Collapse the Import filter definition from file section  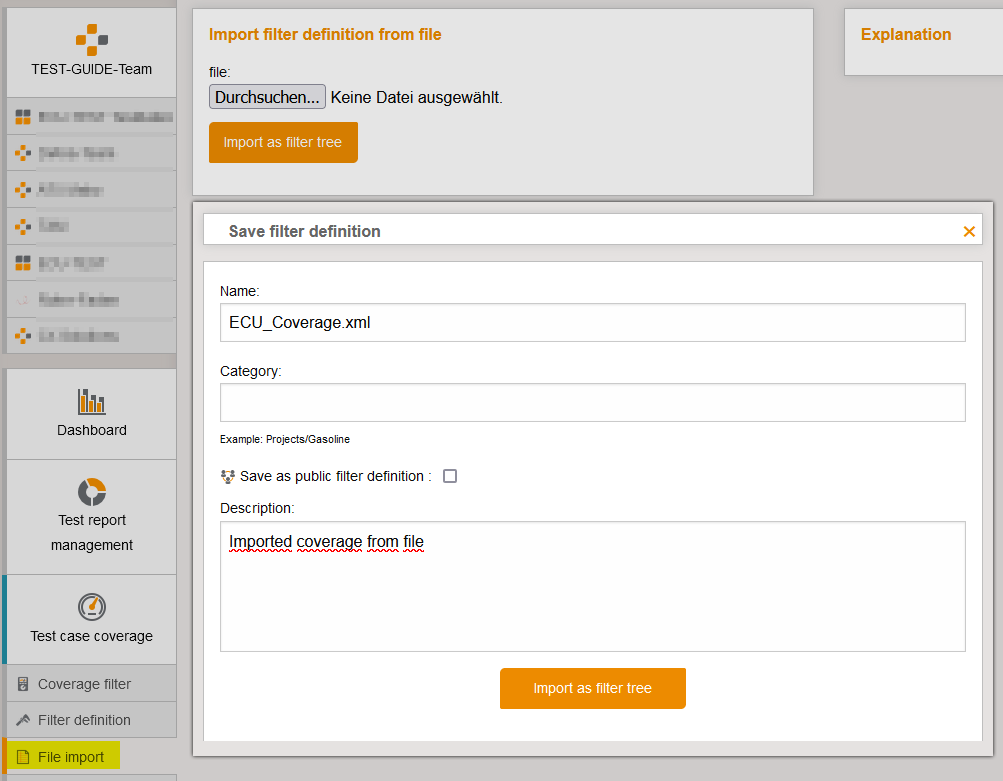tap(325, 34)
